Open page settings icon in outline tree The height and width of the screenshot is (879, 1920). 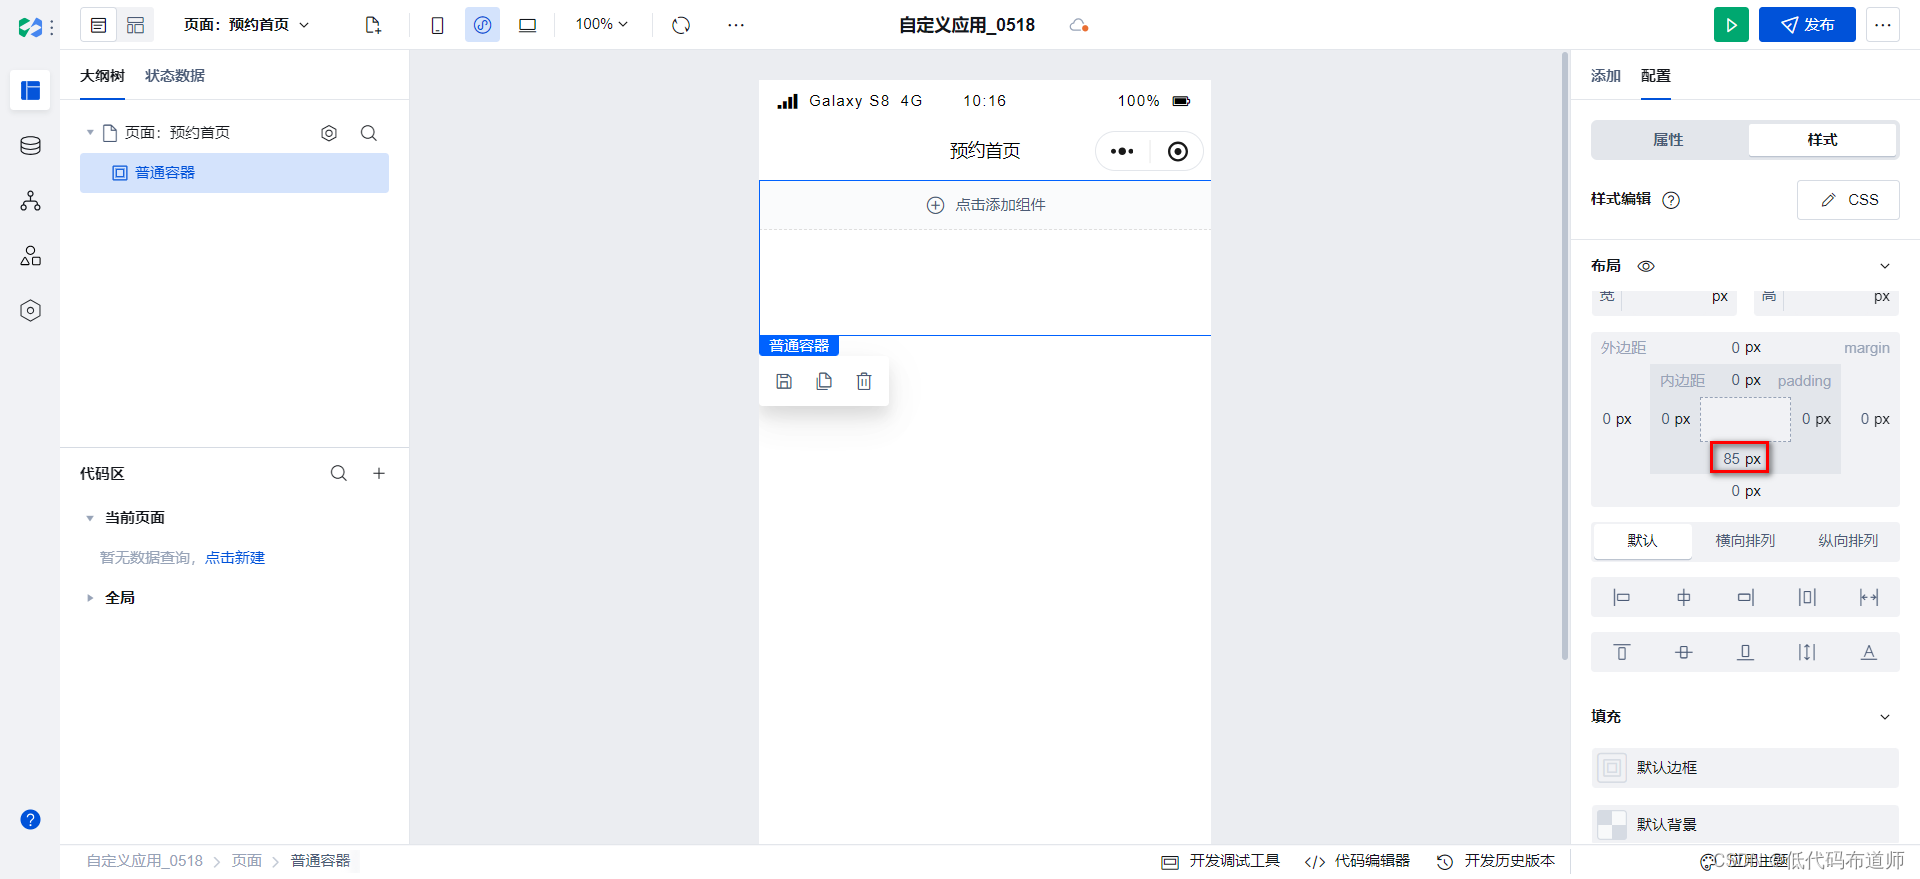click(329, 133)
